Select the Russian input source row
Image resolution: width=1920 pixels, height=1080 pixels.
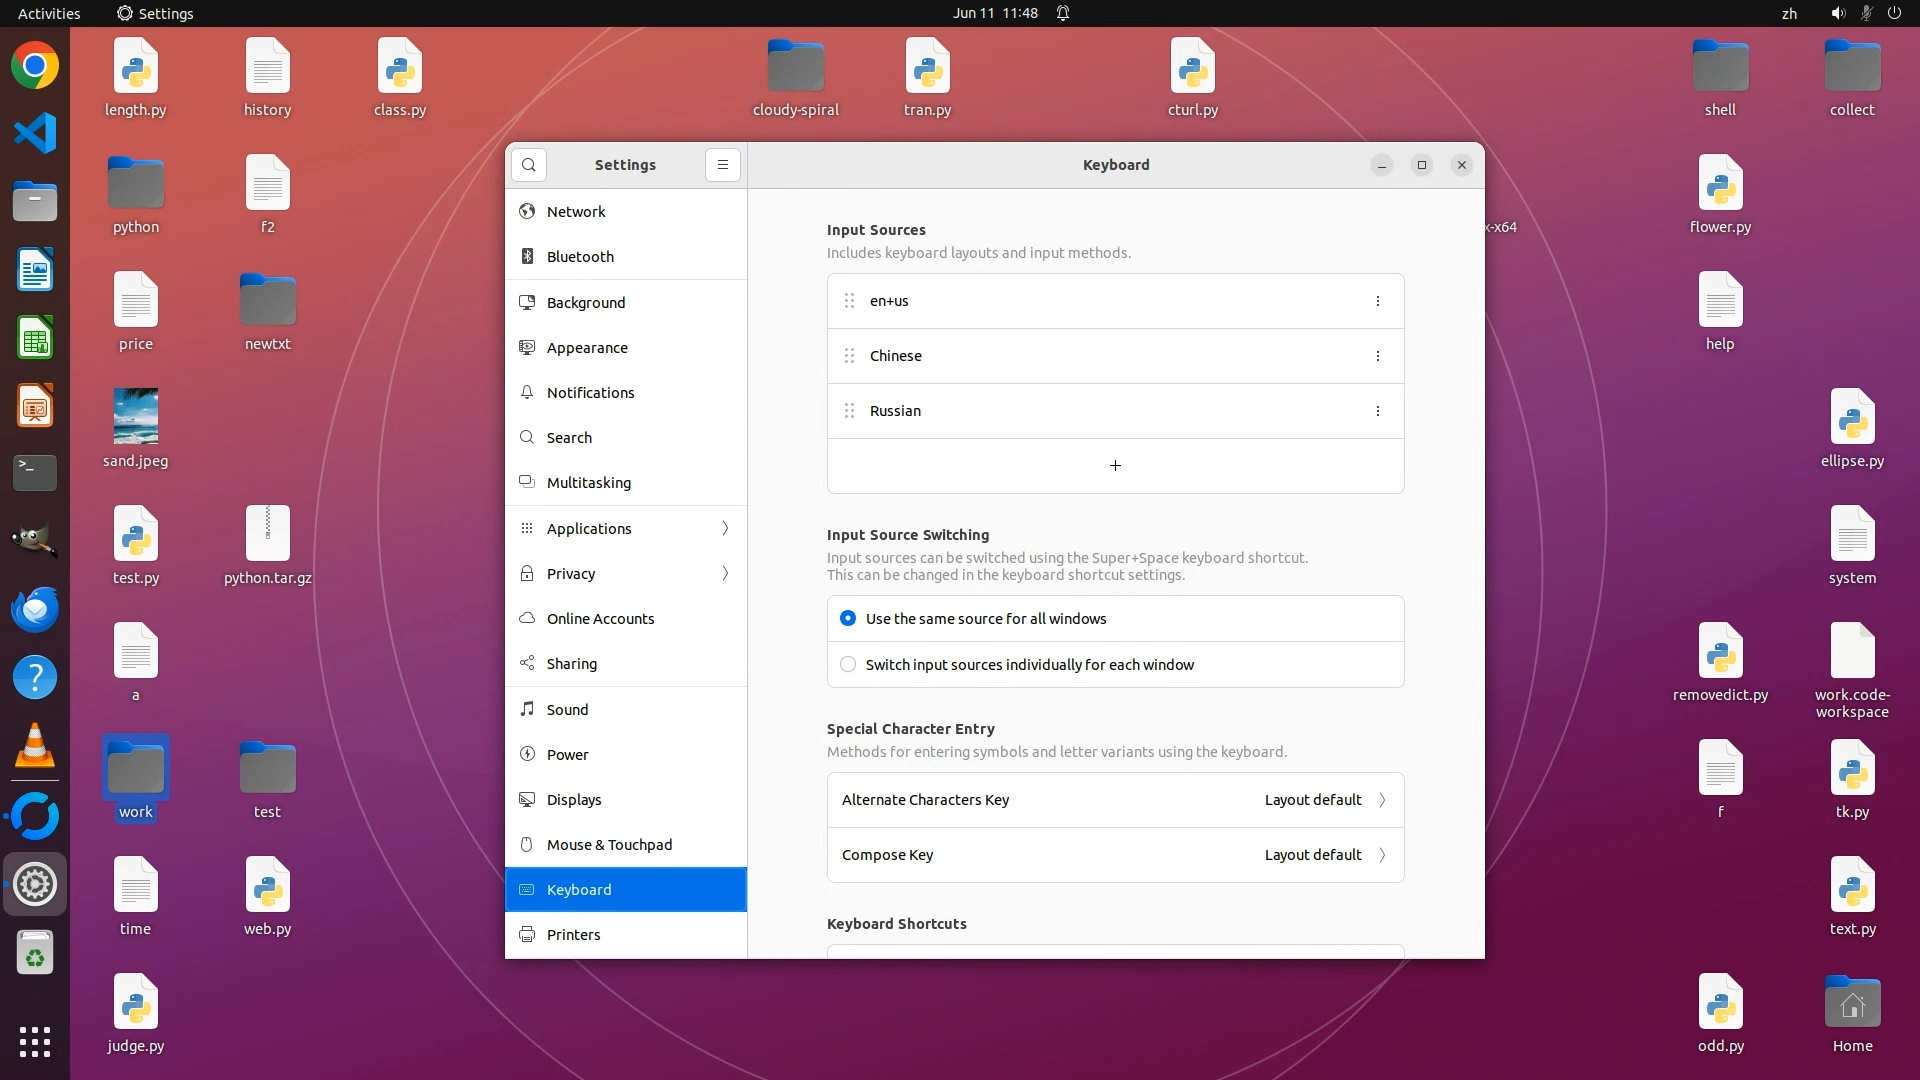(1100, 411)
